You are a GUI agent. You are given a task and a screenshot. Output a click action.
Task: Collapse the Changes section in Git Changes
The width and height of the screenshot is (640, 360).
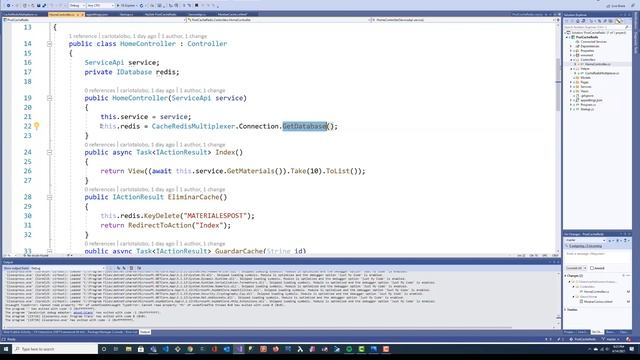(x=566, y=276)
